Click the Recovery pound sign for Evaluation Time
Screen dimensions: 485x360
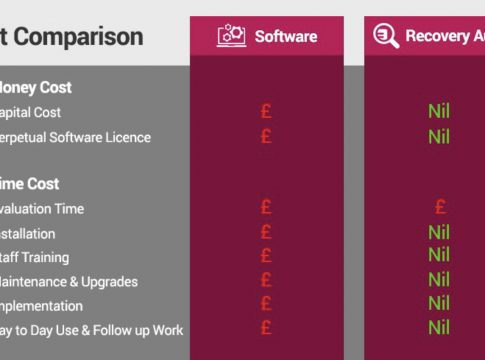441,207
